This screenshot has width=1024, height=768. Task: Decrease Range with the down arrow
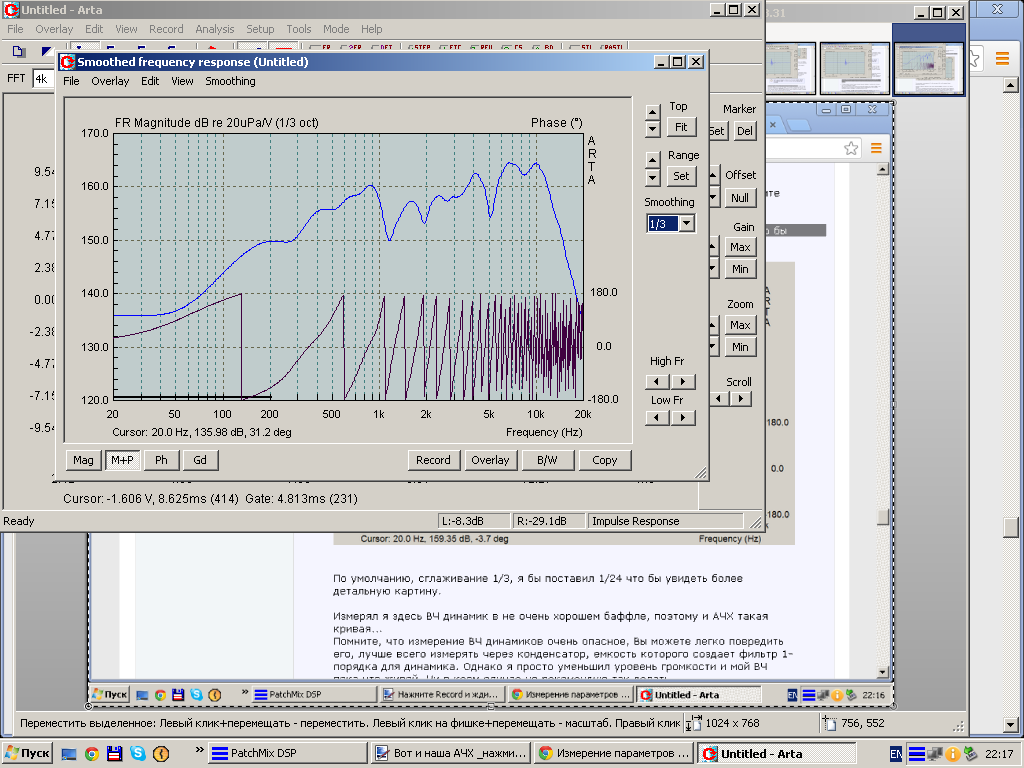click(x=653, y=178)
